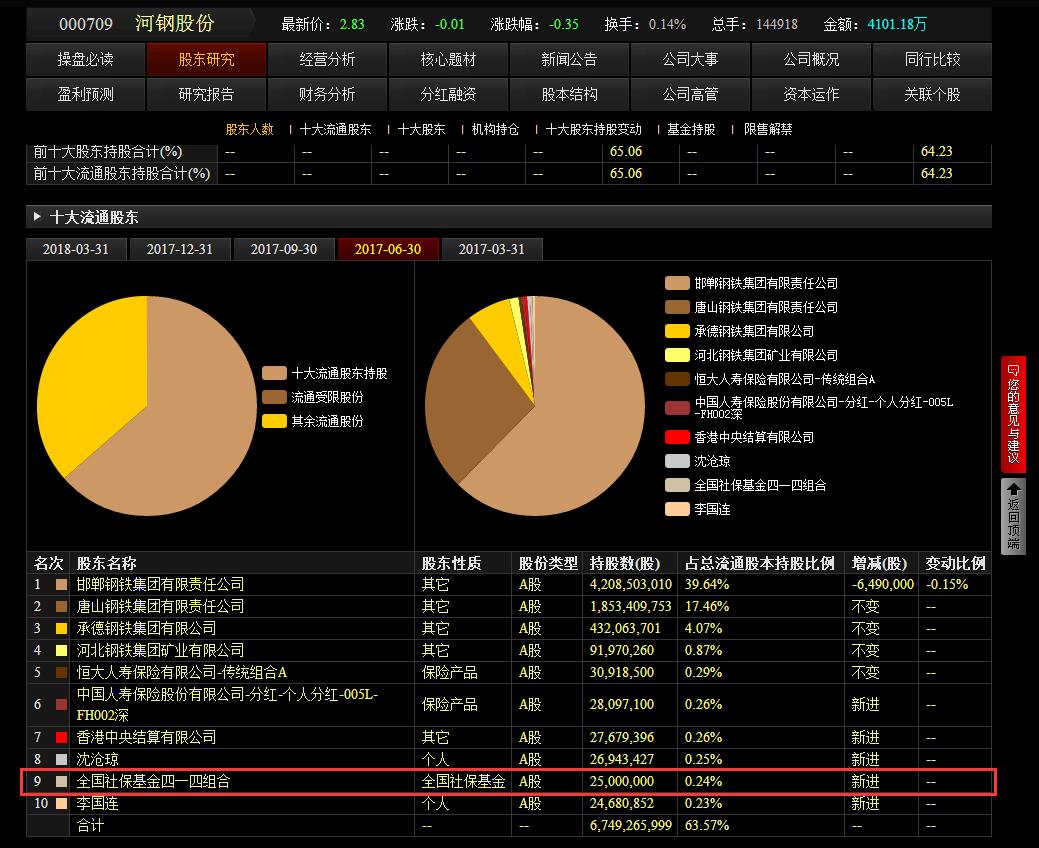Collapse the 十大流通股东 section triangle

pos(38,217)
